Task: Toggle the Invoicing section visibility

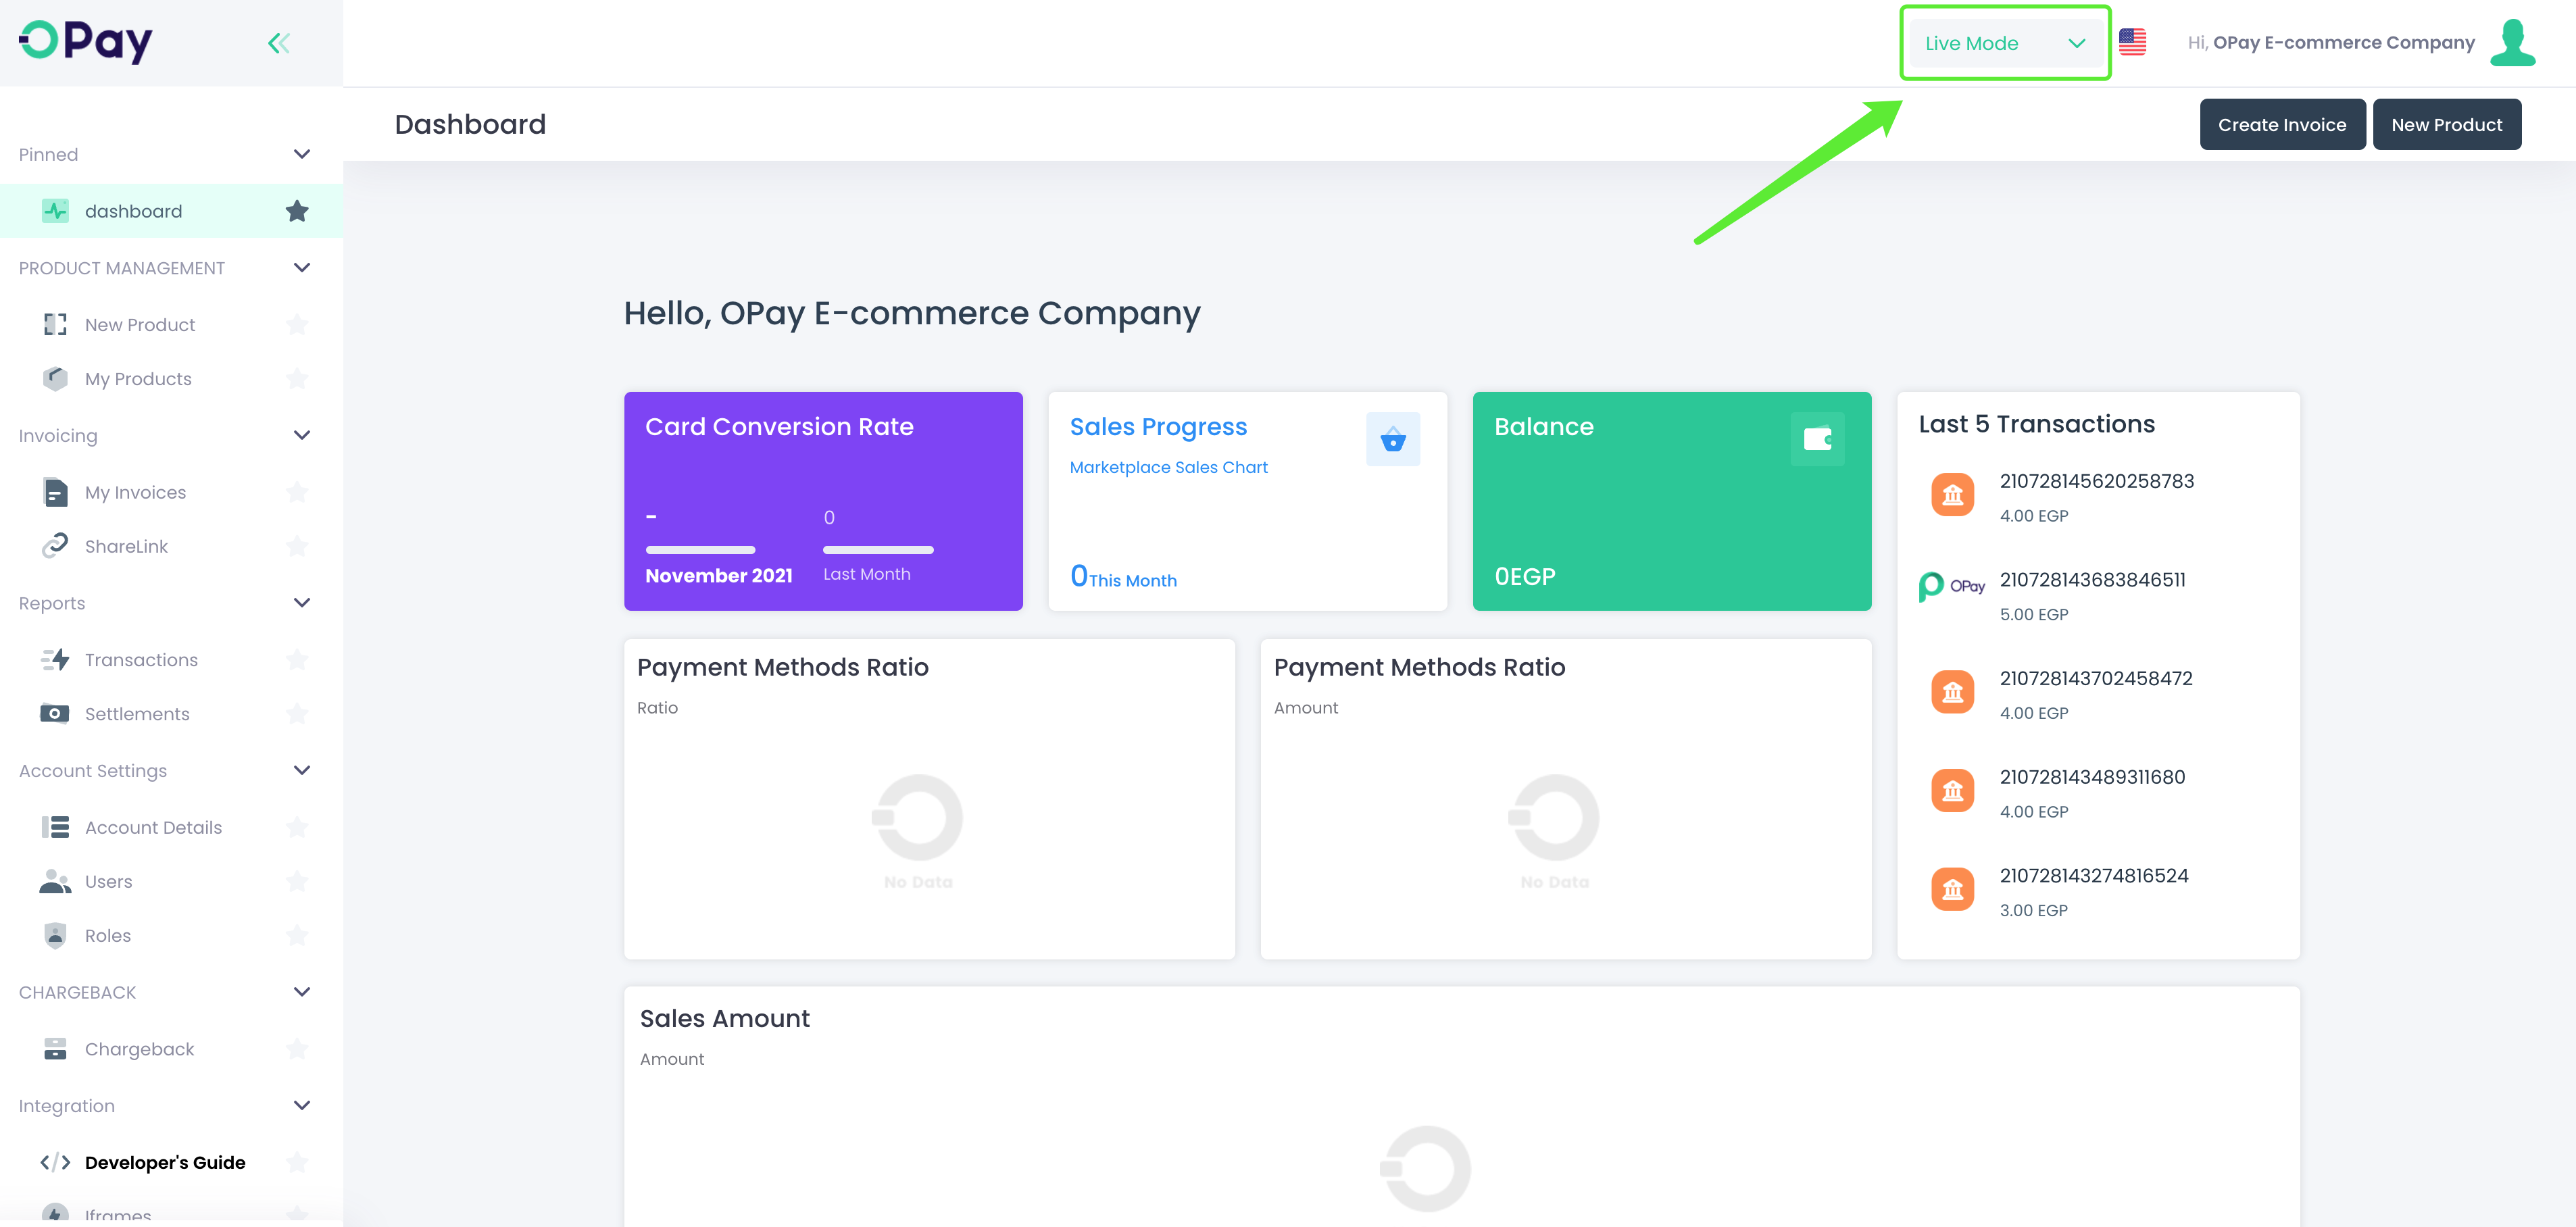Action: point(301,435)
